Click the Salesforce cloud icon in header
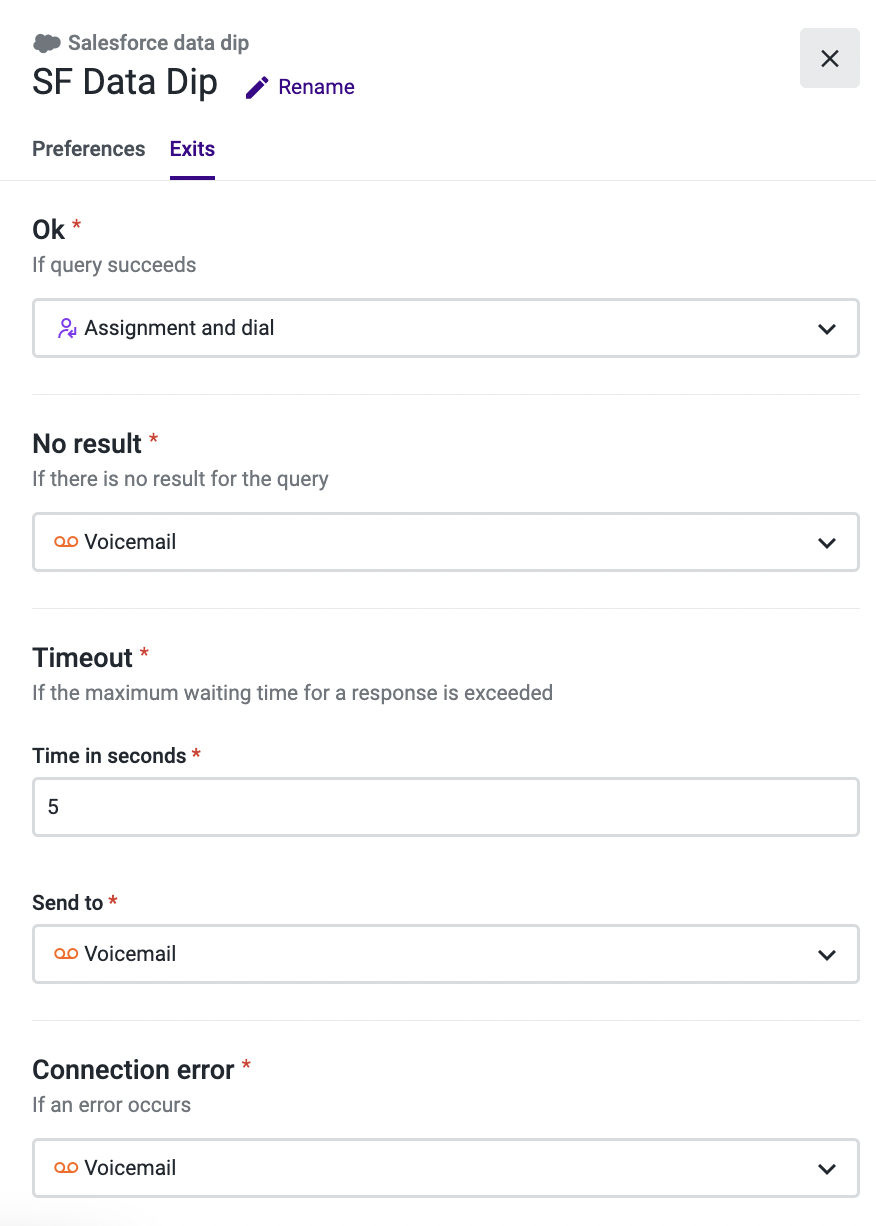Viewport: 876px width, 1226px height. [46, 43]
